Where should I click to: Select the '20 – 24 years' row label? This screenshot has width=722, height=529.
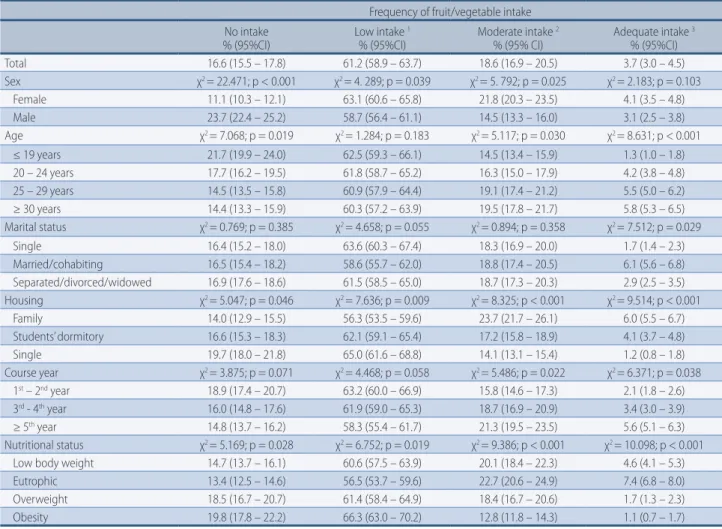click(x=43, y=173)
